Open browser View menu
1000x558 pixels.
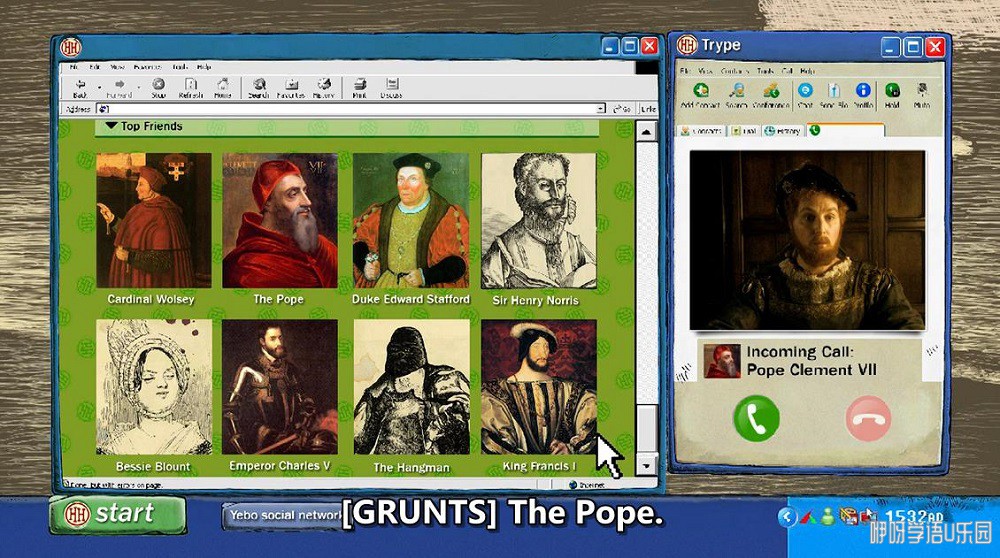tap(117, 66)
